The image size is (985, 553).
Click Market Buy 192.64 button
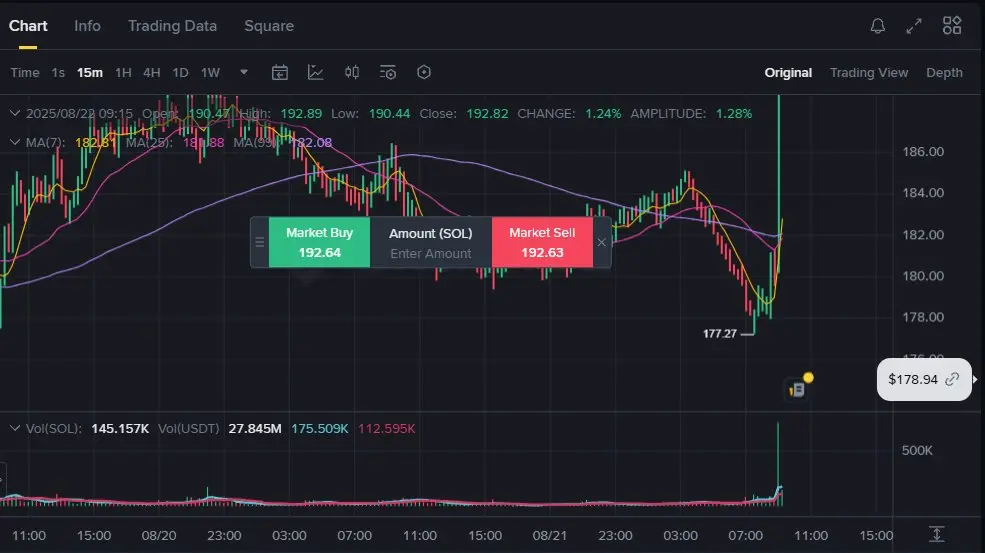[319, 242]
